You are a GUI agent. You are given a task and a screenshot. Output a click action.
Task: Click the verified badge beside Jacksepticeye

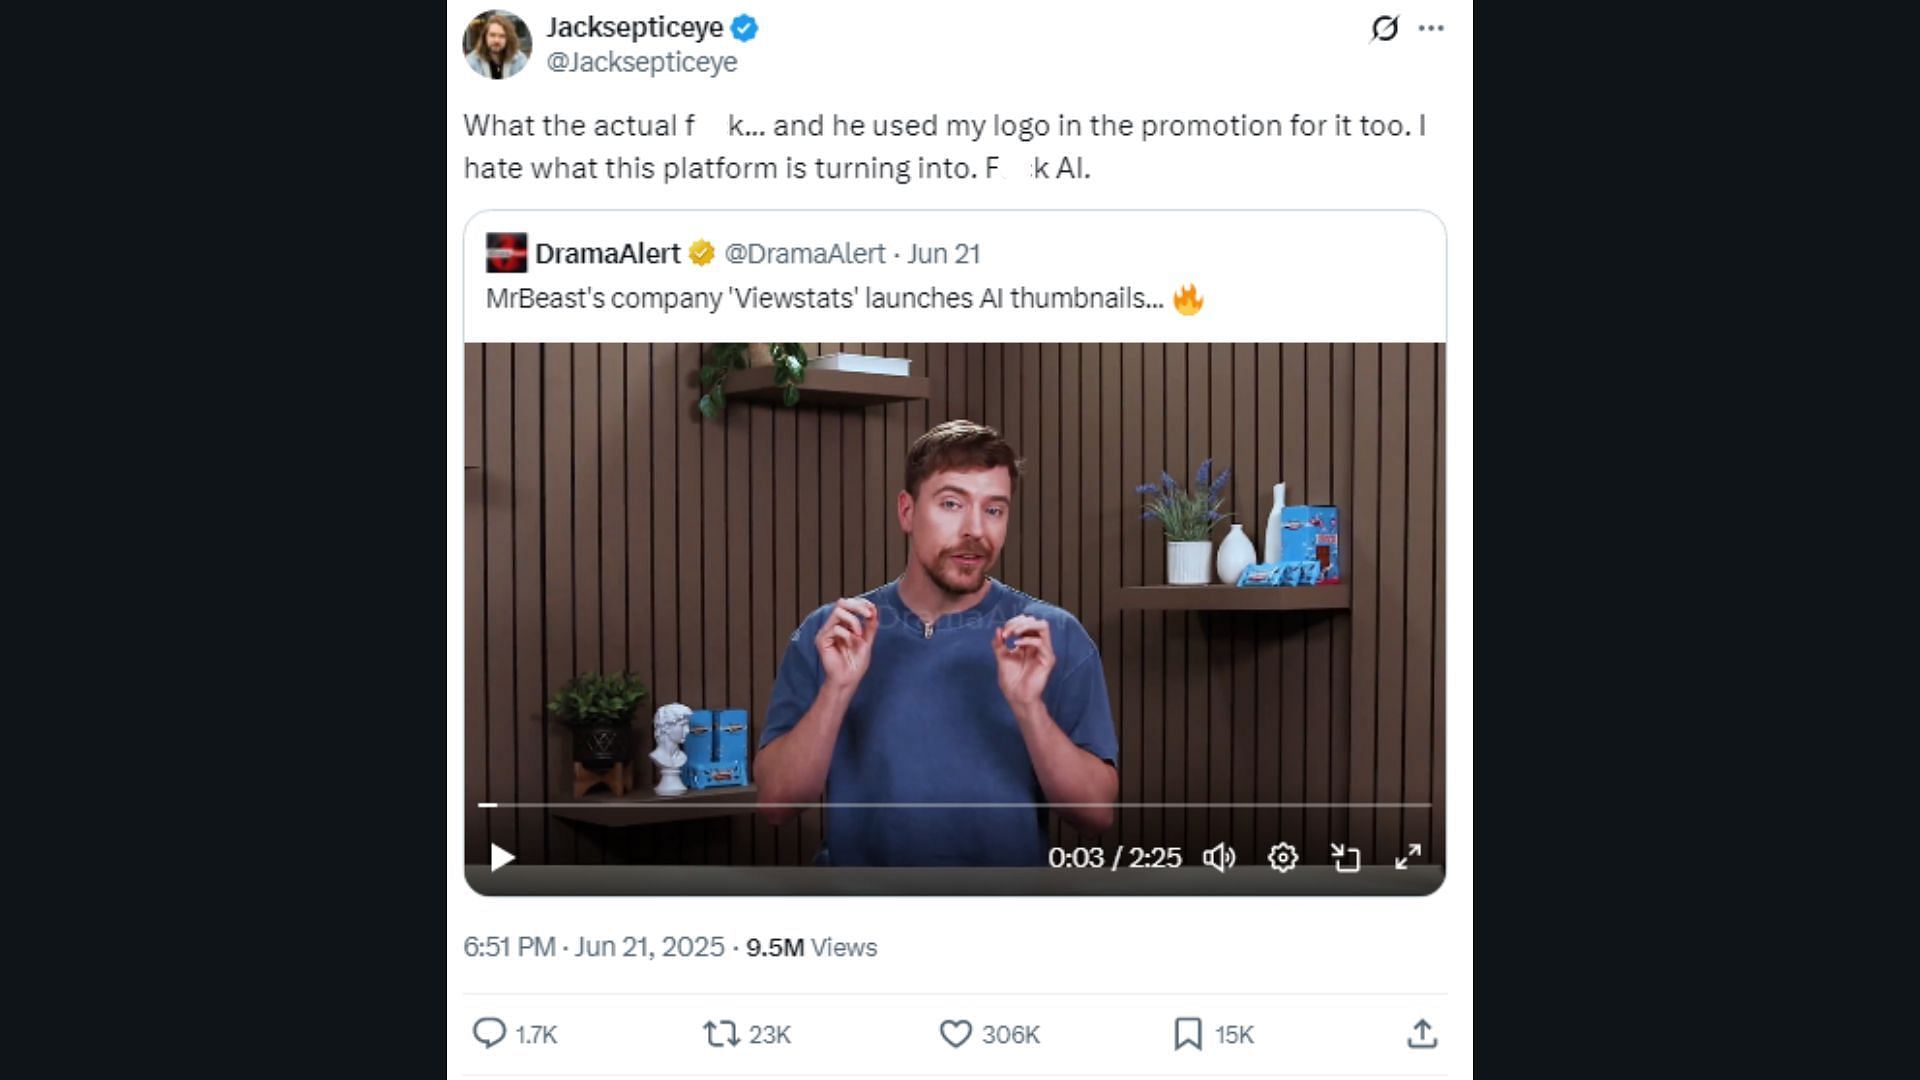click(744, 28)
